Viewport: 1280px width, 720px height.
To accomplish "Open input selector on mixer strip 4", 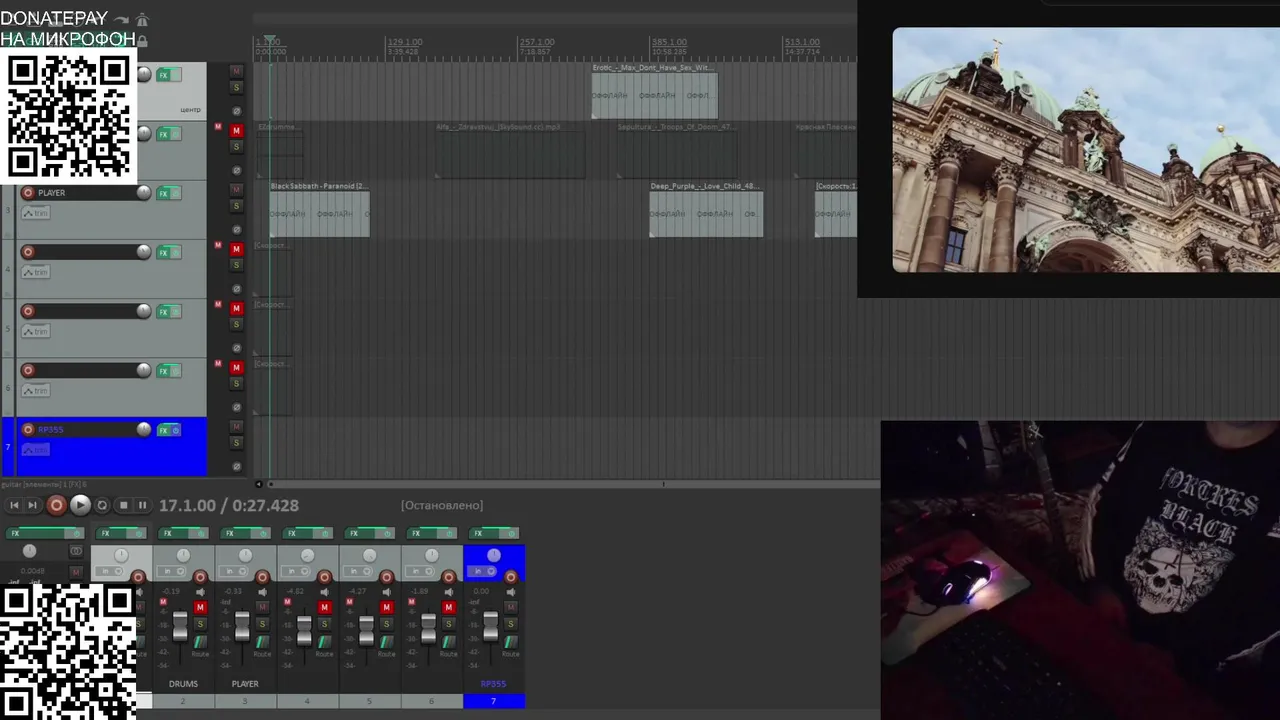I will click(x=298, y=571).
